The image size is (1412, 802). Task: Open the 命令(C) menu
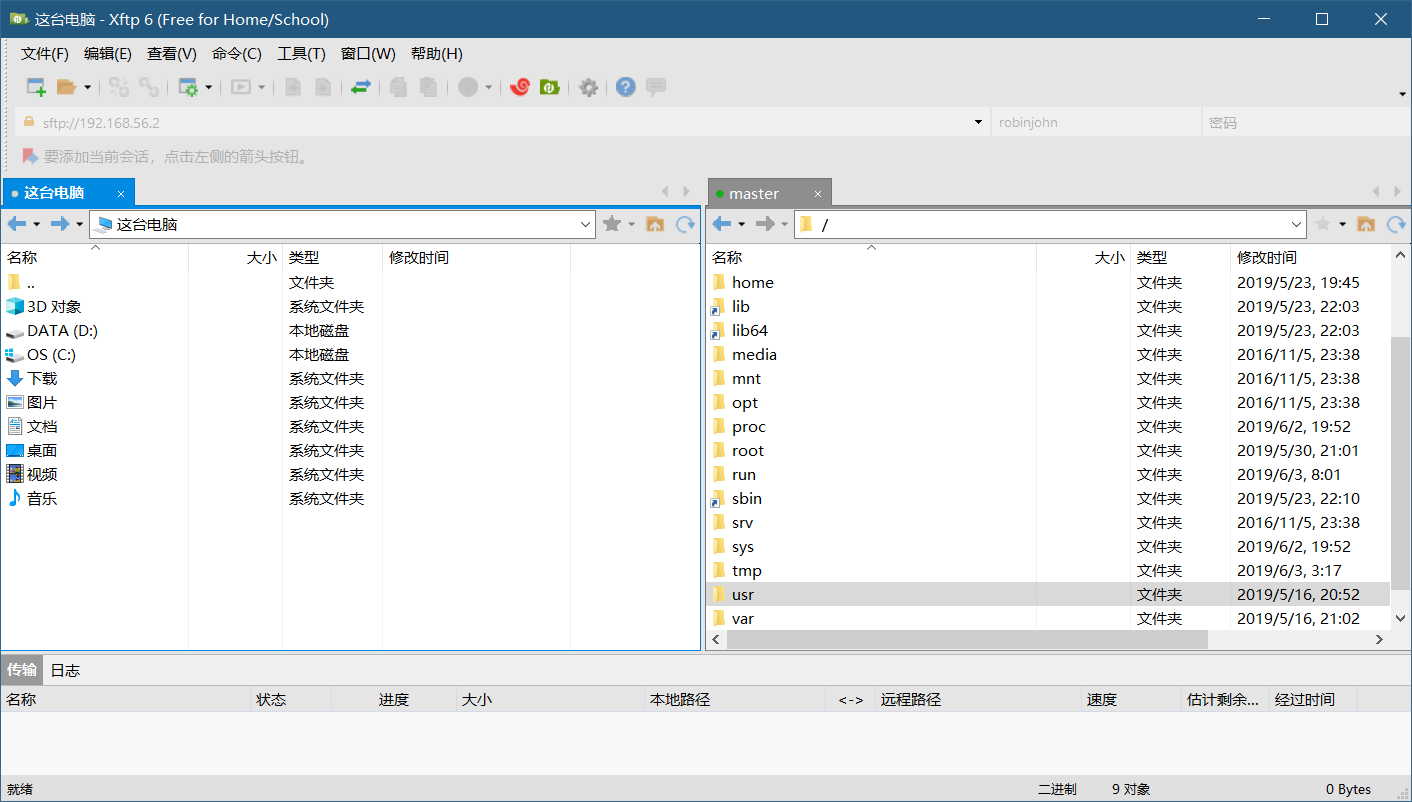[237, 54]
